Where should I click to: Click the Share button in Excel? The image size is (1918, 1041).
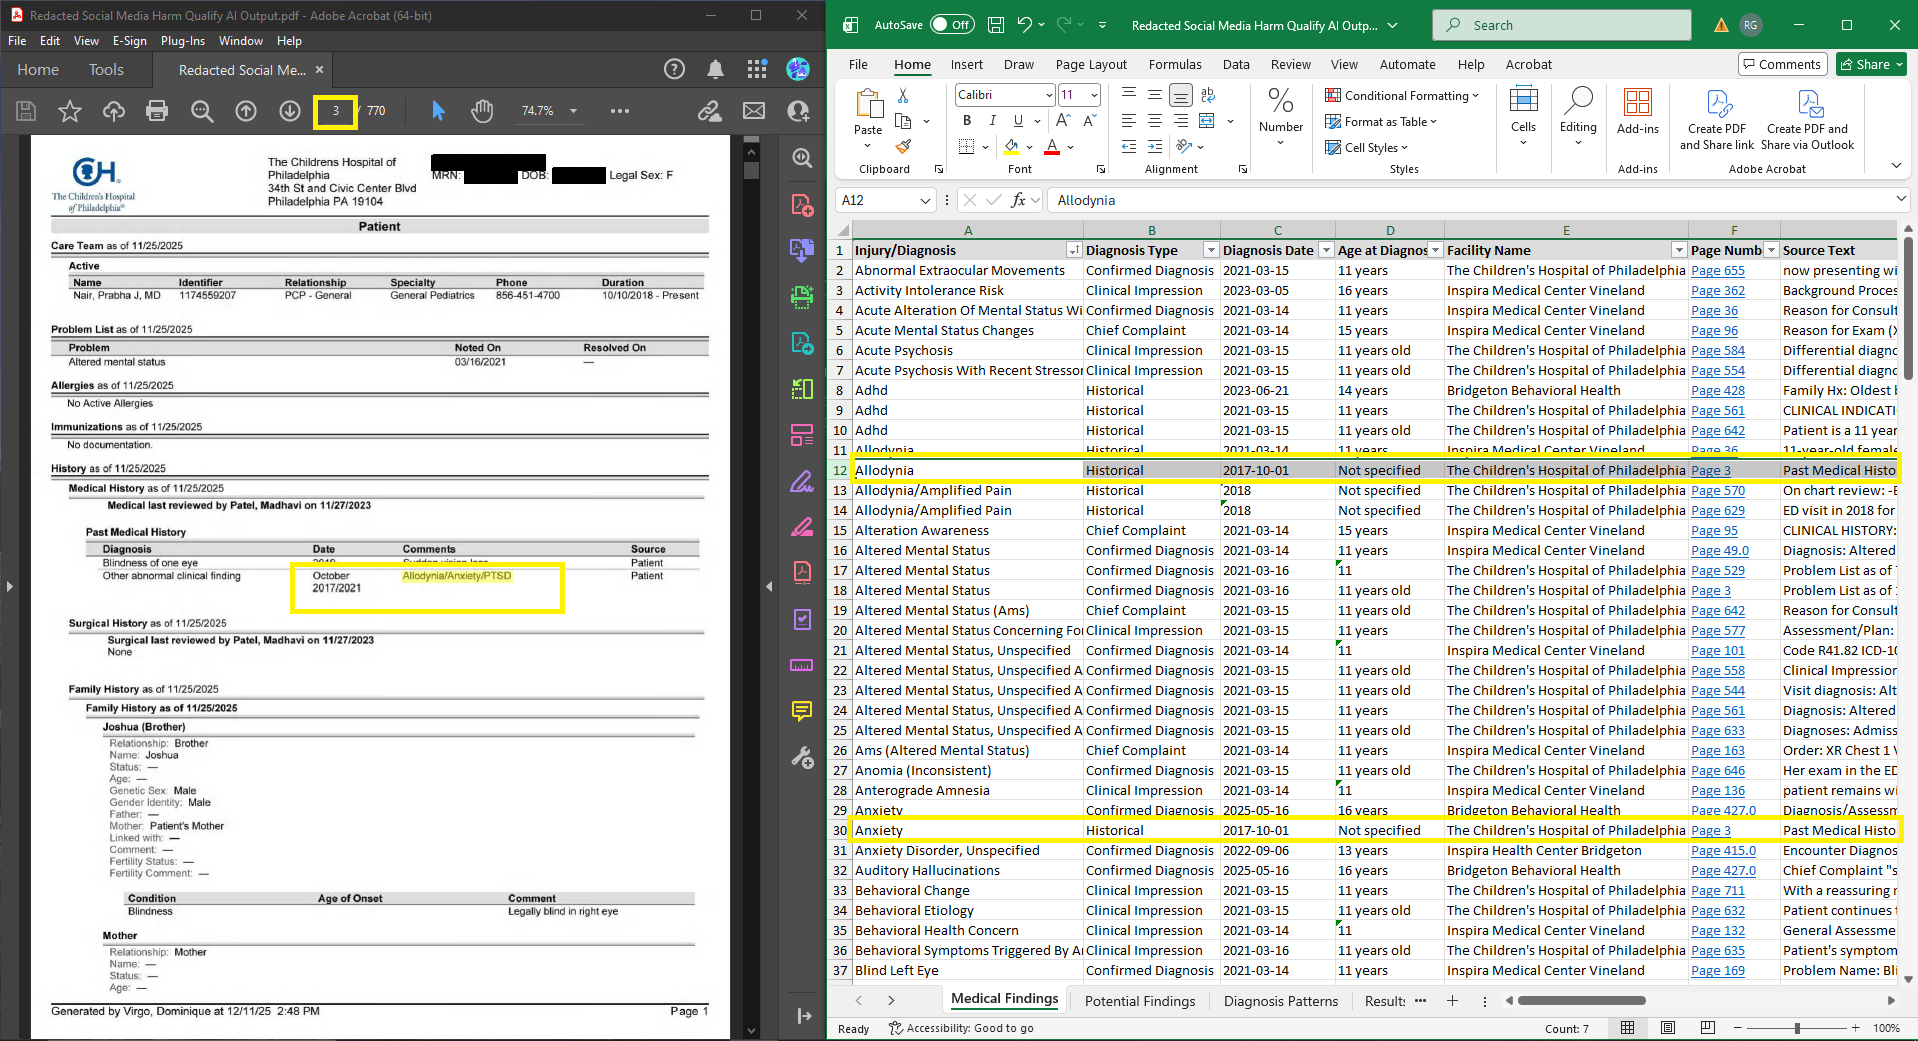coord(1869,64)
